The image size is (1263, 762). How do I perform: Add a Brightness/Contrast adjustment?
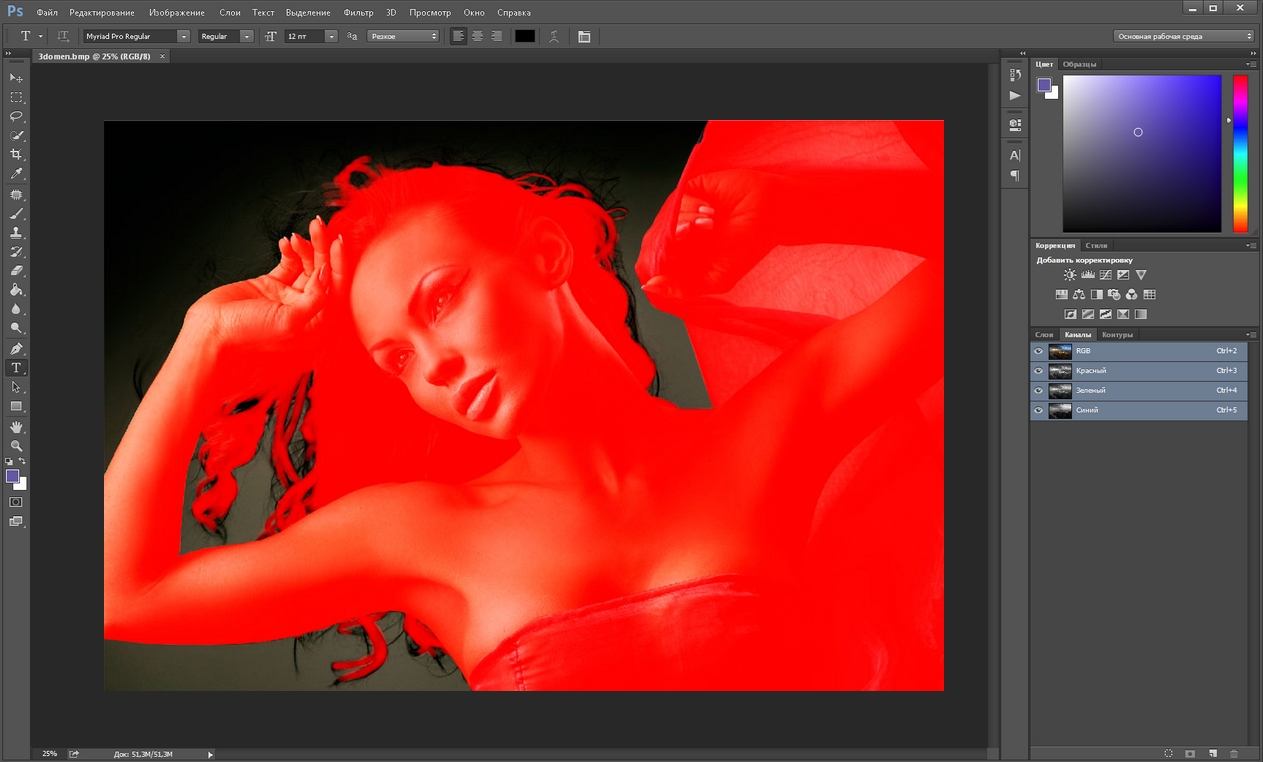click(x=1070, y=275)
